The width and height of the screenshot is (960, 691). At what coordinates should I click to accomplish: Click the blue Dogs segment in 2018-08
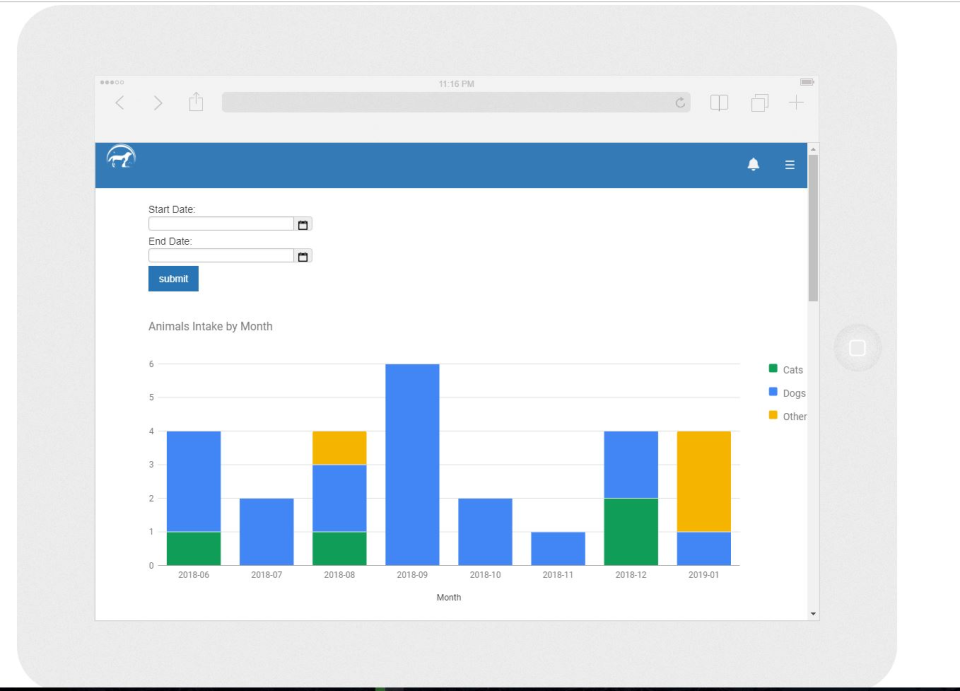coord(339,498)
